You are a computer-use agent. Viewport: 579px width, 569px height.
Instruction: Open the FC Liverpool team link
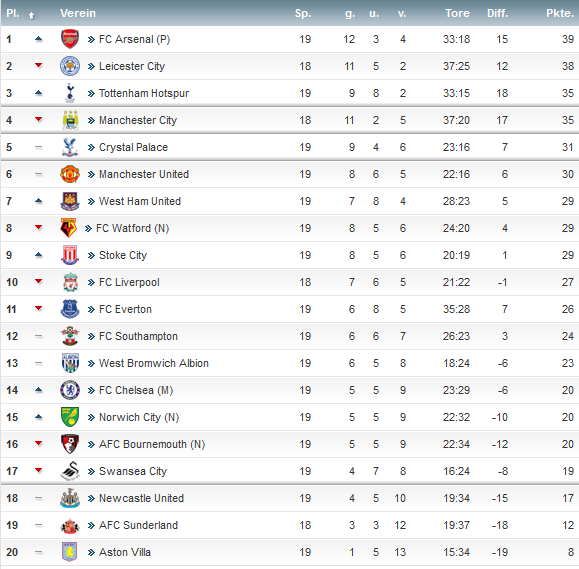(x=129, y=282)
